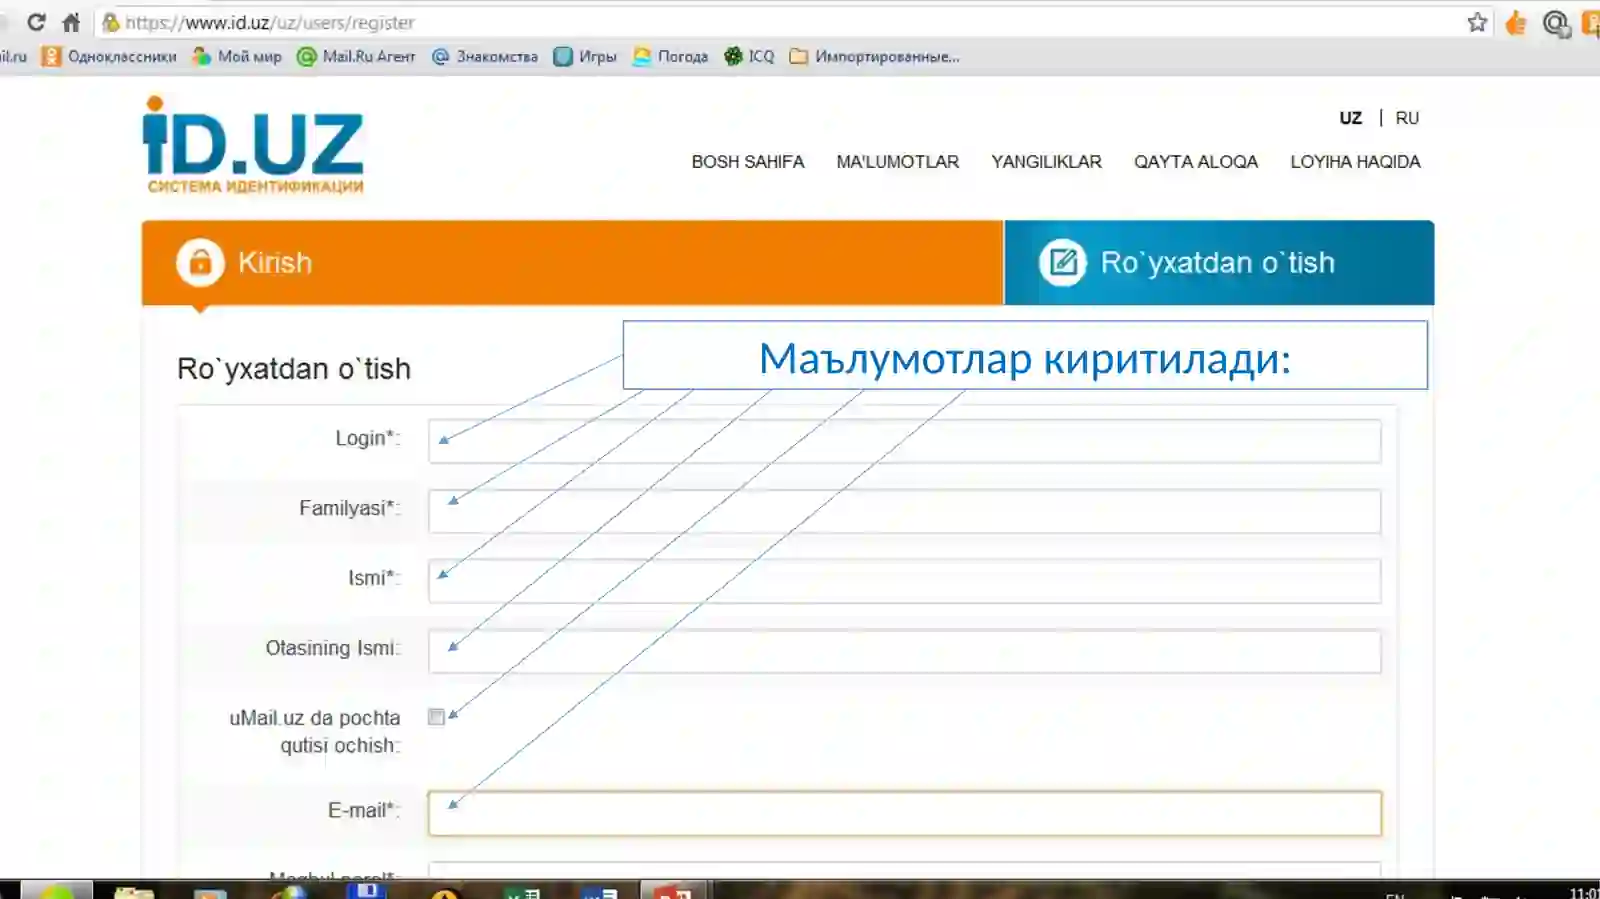1600x899 pixels.
Task: Bookmark page with the star icon
Action: coord(1477,22)
